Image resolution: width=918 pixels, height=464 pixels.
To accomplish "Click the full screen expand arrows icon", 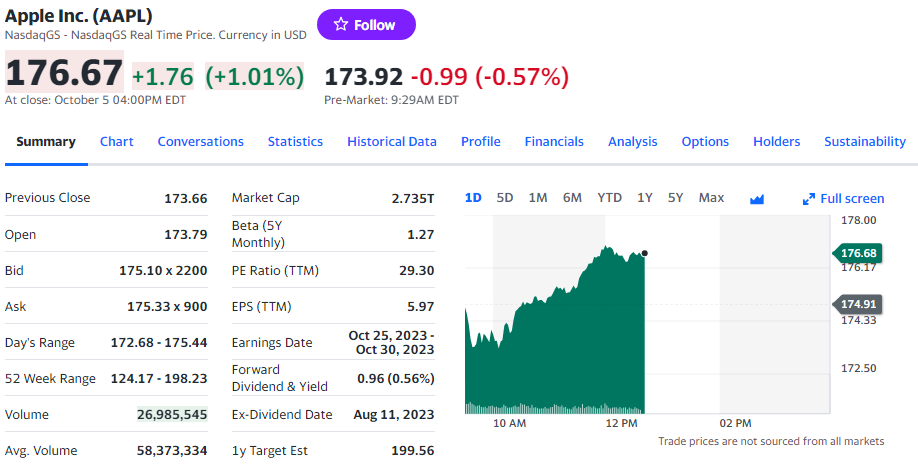I will coord(809,199).
